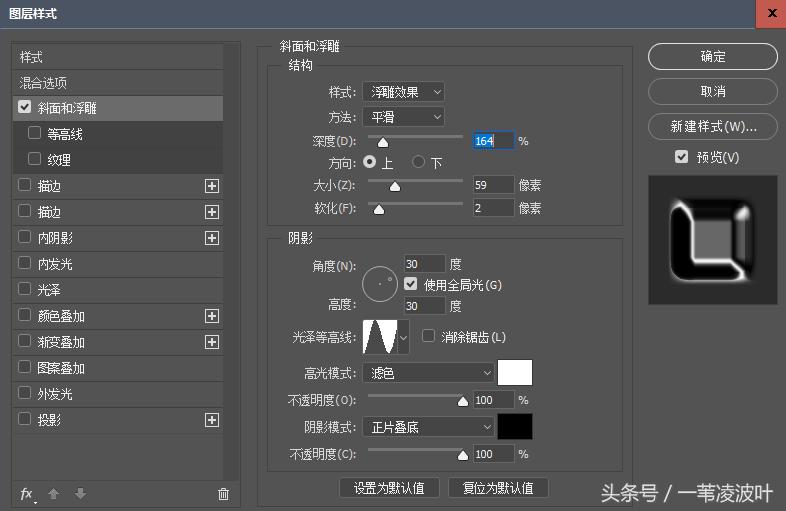Click the style preview thumbnail
The image size is (786, 511).
[x=712, y=240]
